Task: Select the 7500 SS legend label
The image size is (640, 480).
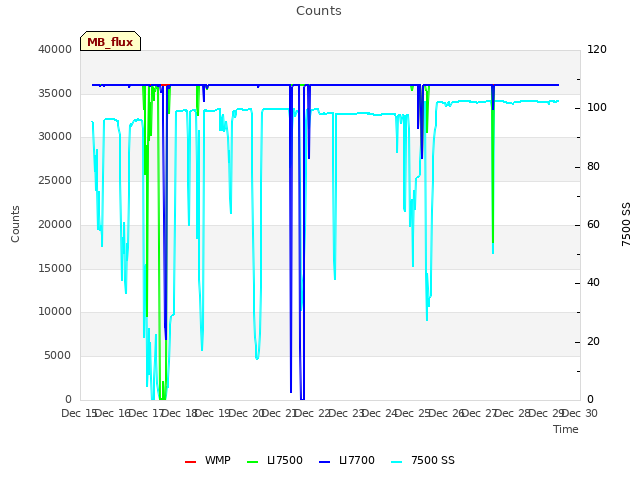Action: click(x=433, y=460)
